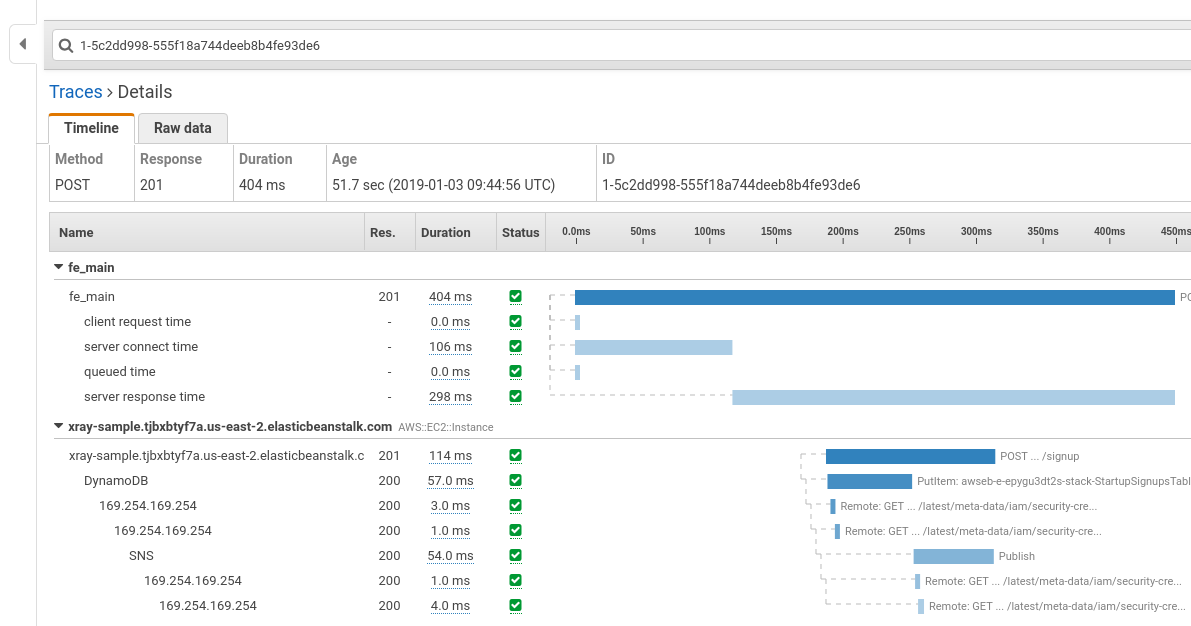This screenshot has height=626, width=1191.
Task: Open the 404 ms duration of fe_main
Action: pyautogui.click(x=449, y=297)
